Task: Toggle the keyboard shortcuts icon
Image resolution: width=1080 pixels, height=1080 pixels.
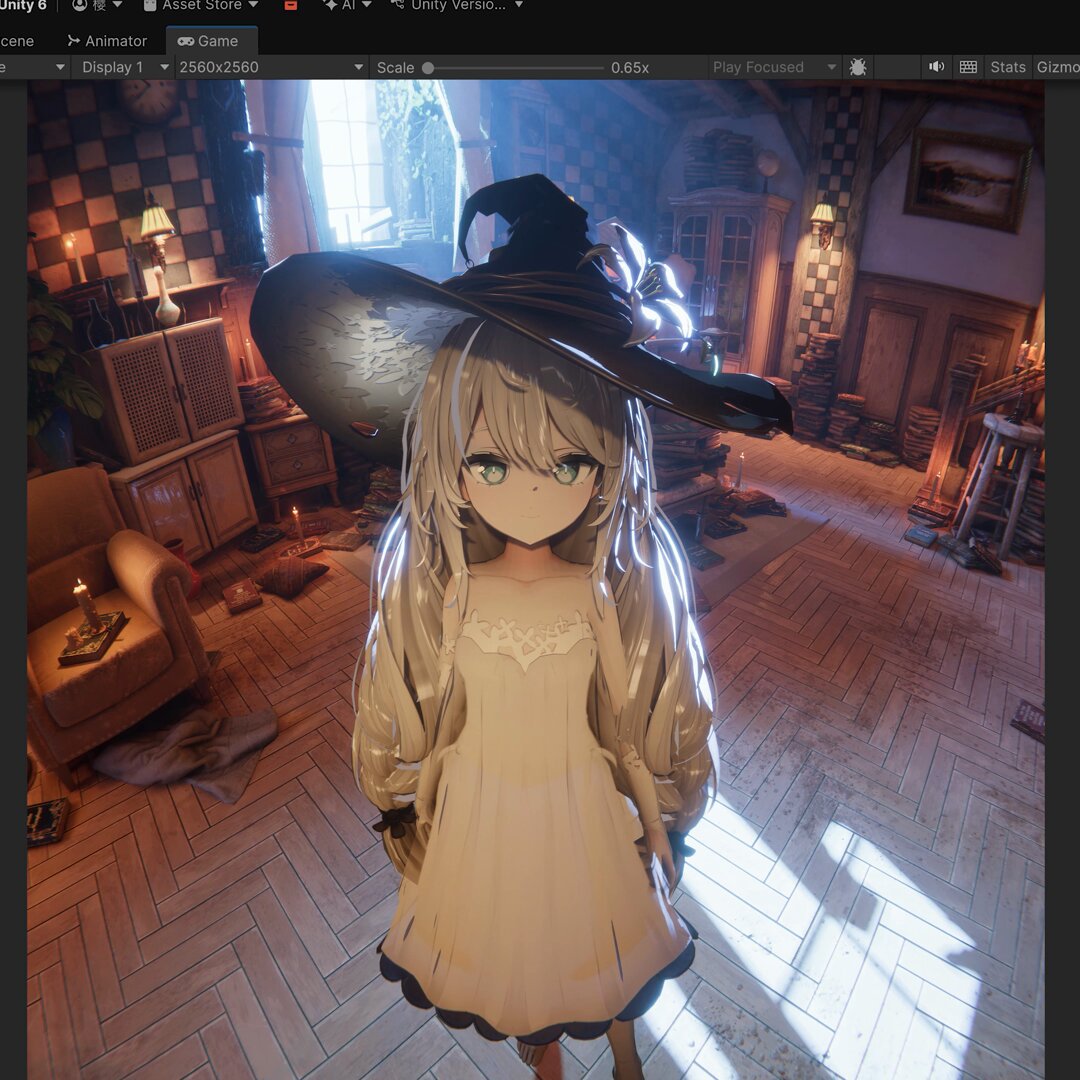Action: click(x=968, y=67)
